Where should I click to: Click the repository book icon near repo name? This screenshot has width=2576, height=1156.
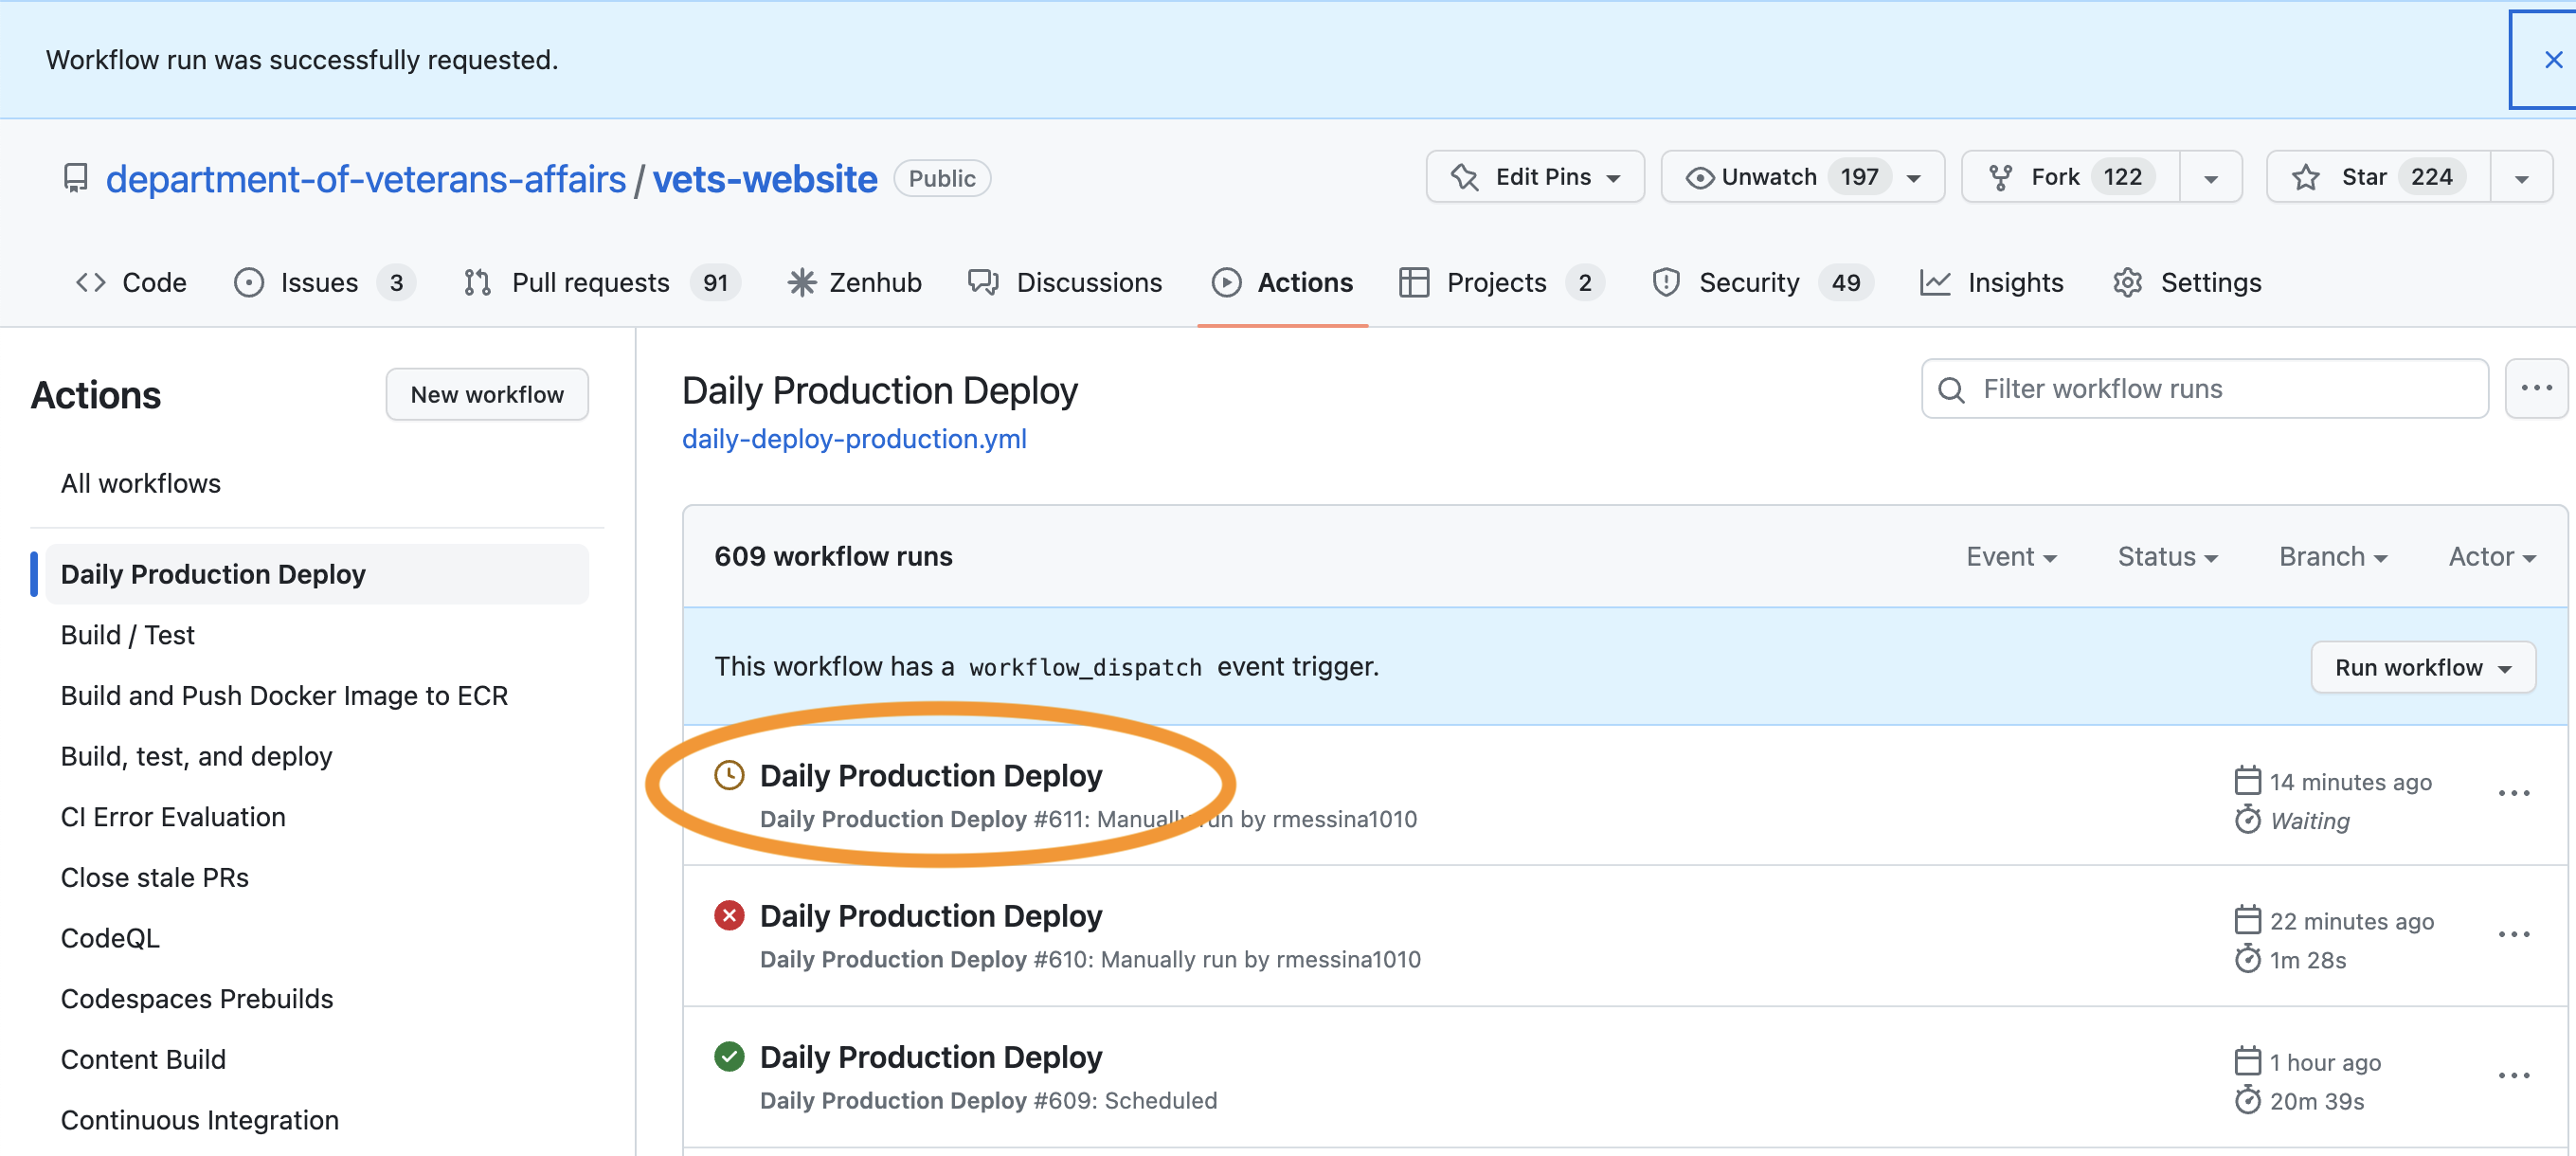77,177
